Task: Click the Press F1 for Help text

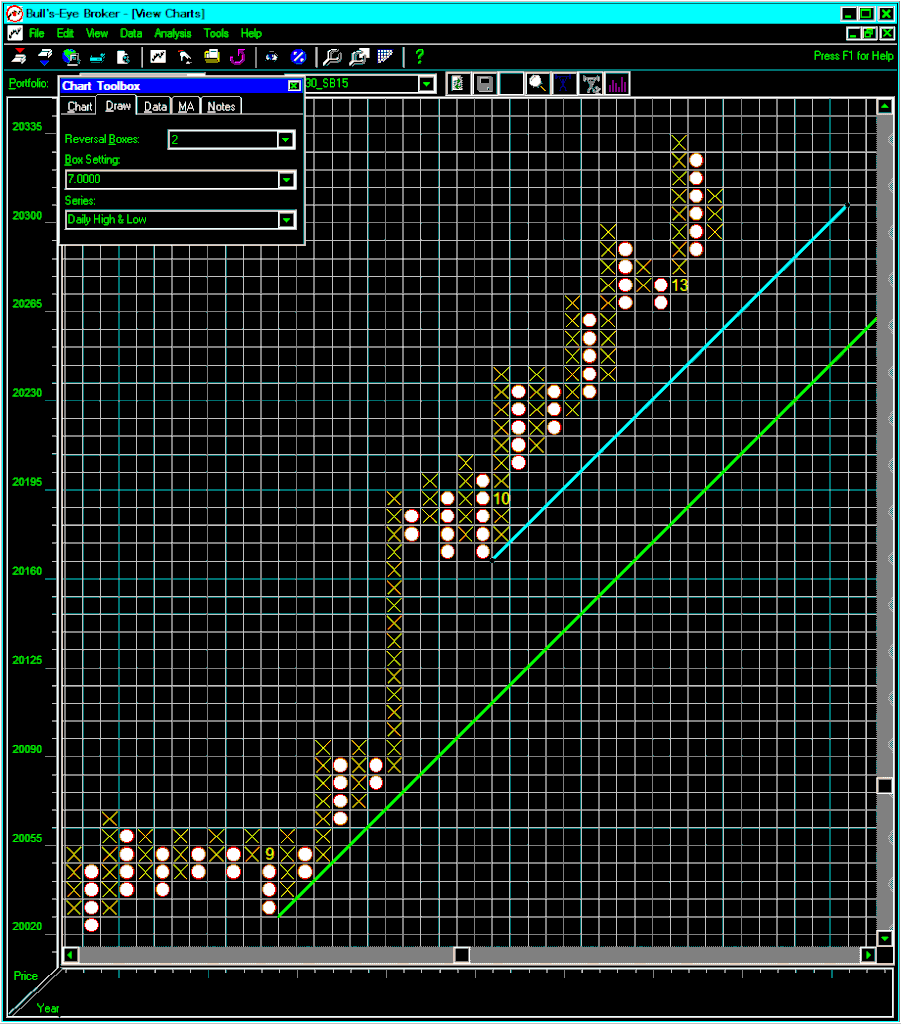Action: click(x=853, y=56)
